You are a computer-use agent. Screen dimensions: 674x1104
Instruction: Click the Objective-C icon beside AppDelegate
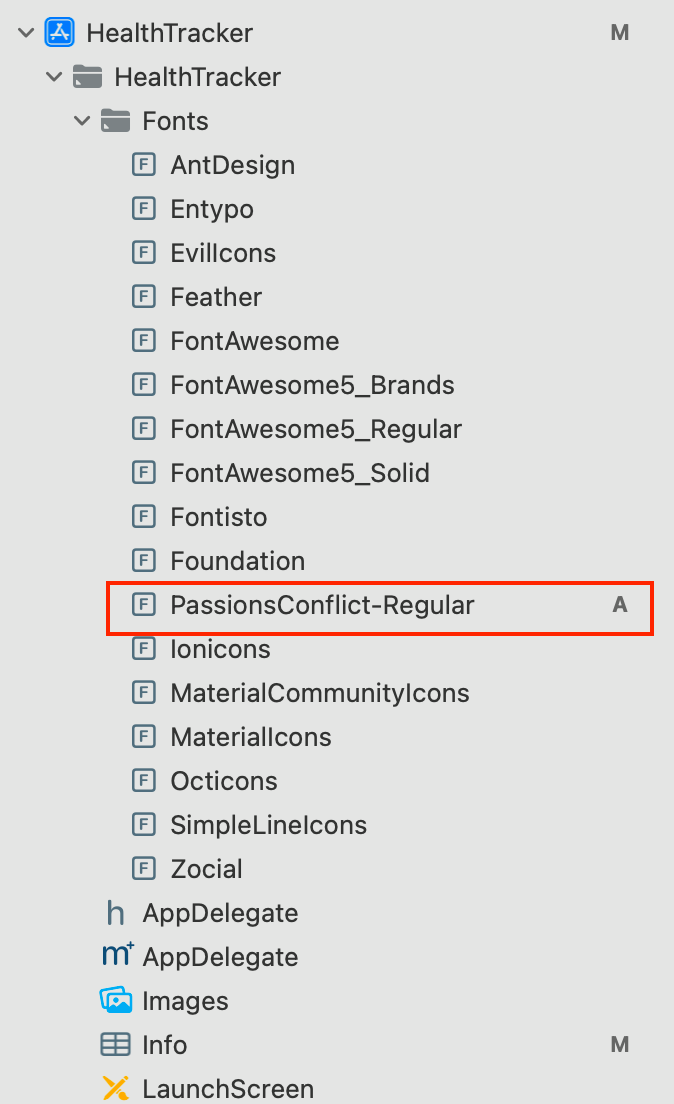pyautogui.click(x=115, y=956)
